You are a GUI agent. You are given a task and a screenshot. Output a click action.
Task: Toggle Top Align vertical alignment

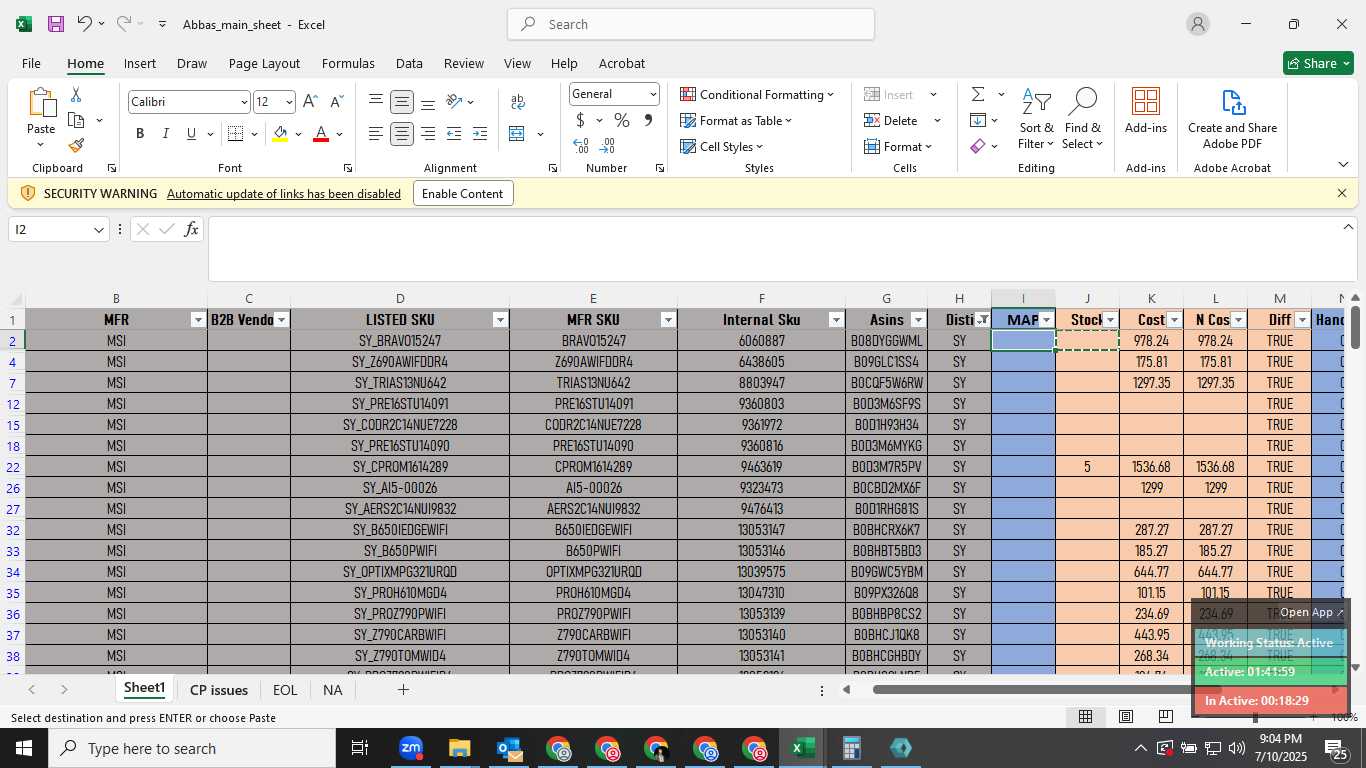click(376, 102)
